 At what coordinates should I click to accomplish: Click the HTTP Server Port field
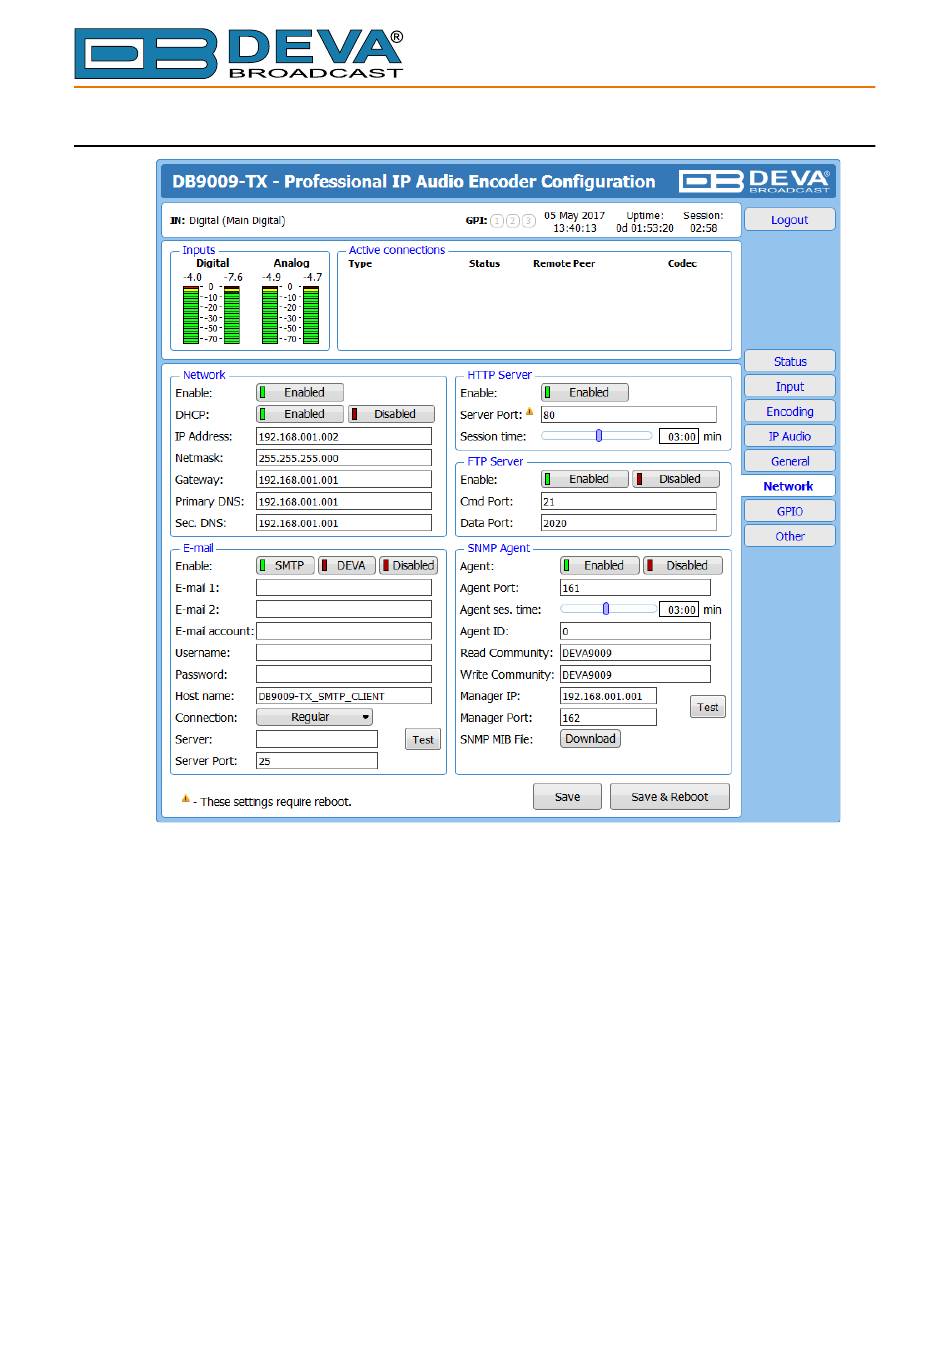(x=629, y=415)
